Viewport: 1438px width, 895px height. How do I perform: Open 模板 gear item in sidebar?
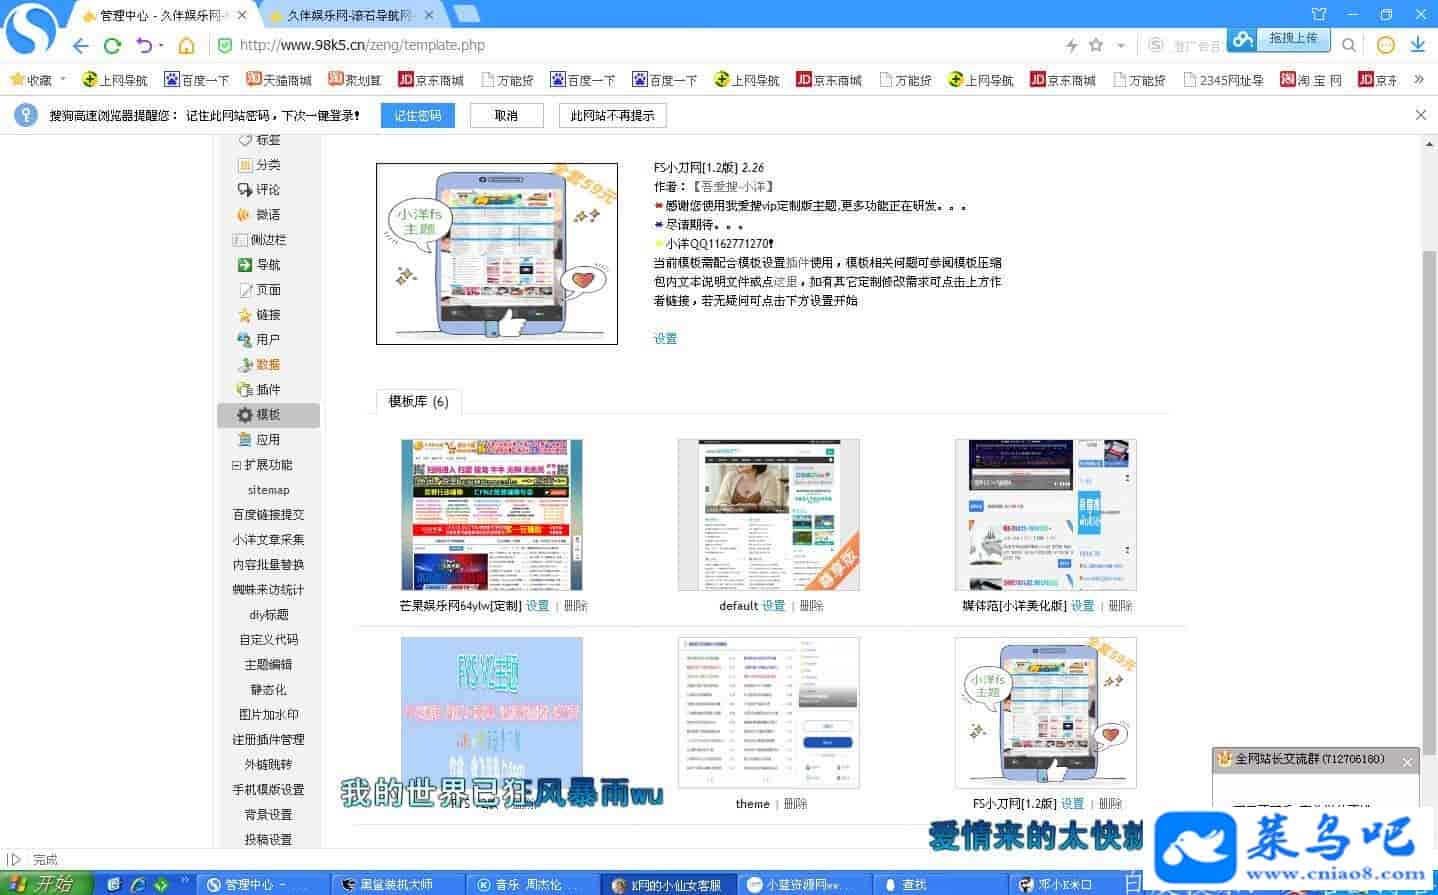point(268,415)
